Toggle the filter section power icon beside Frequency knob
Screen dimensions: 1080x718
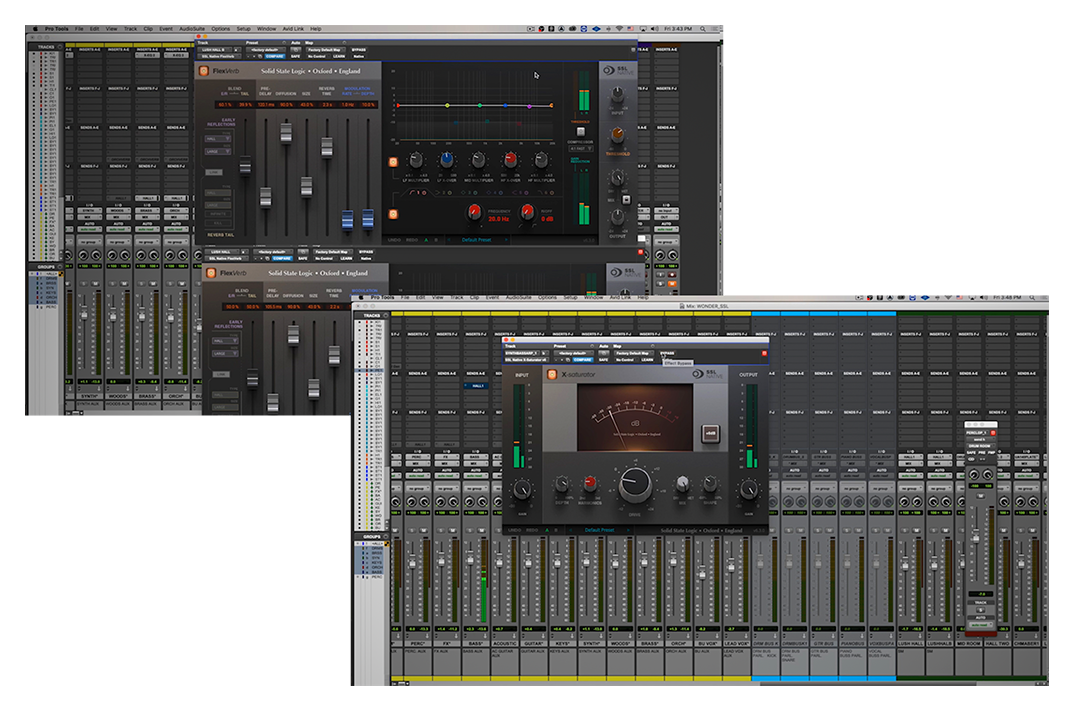pyautogui.click(x=393, y=214)
